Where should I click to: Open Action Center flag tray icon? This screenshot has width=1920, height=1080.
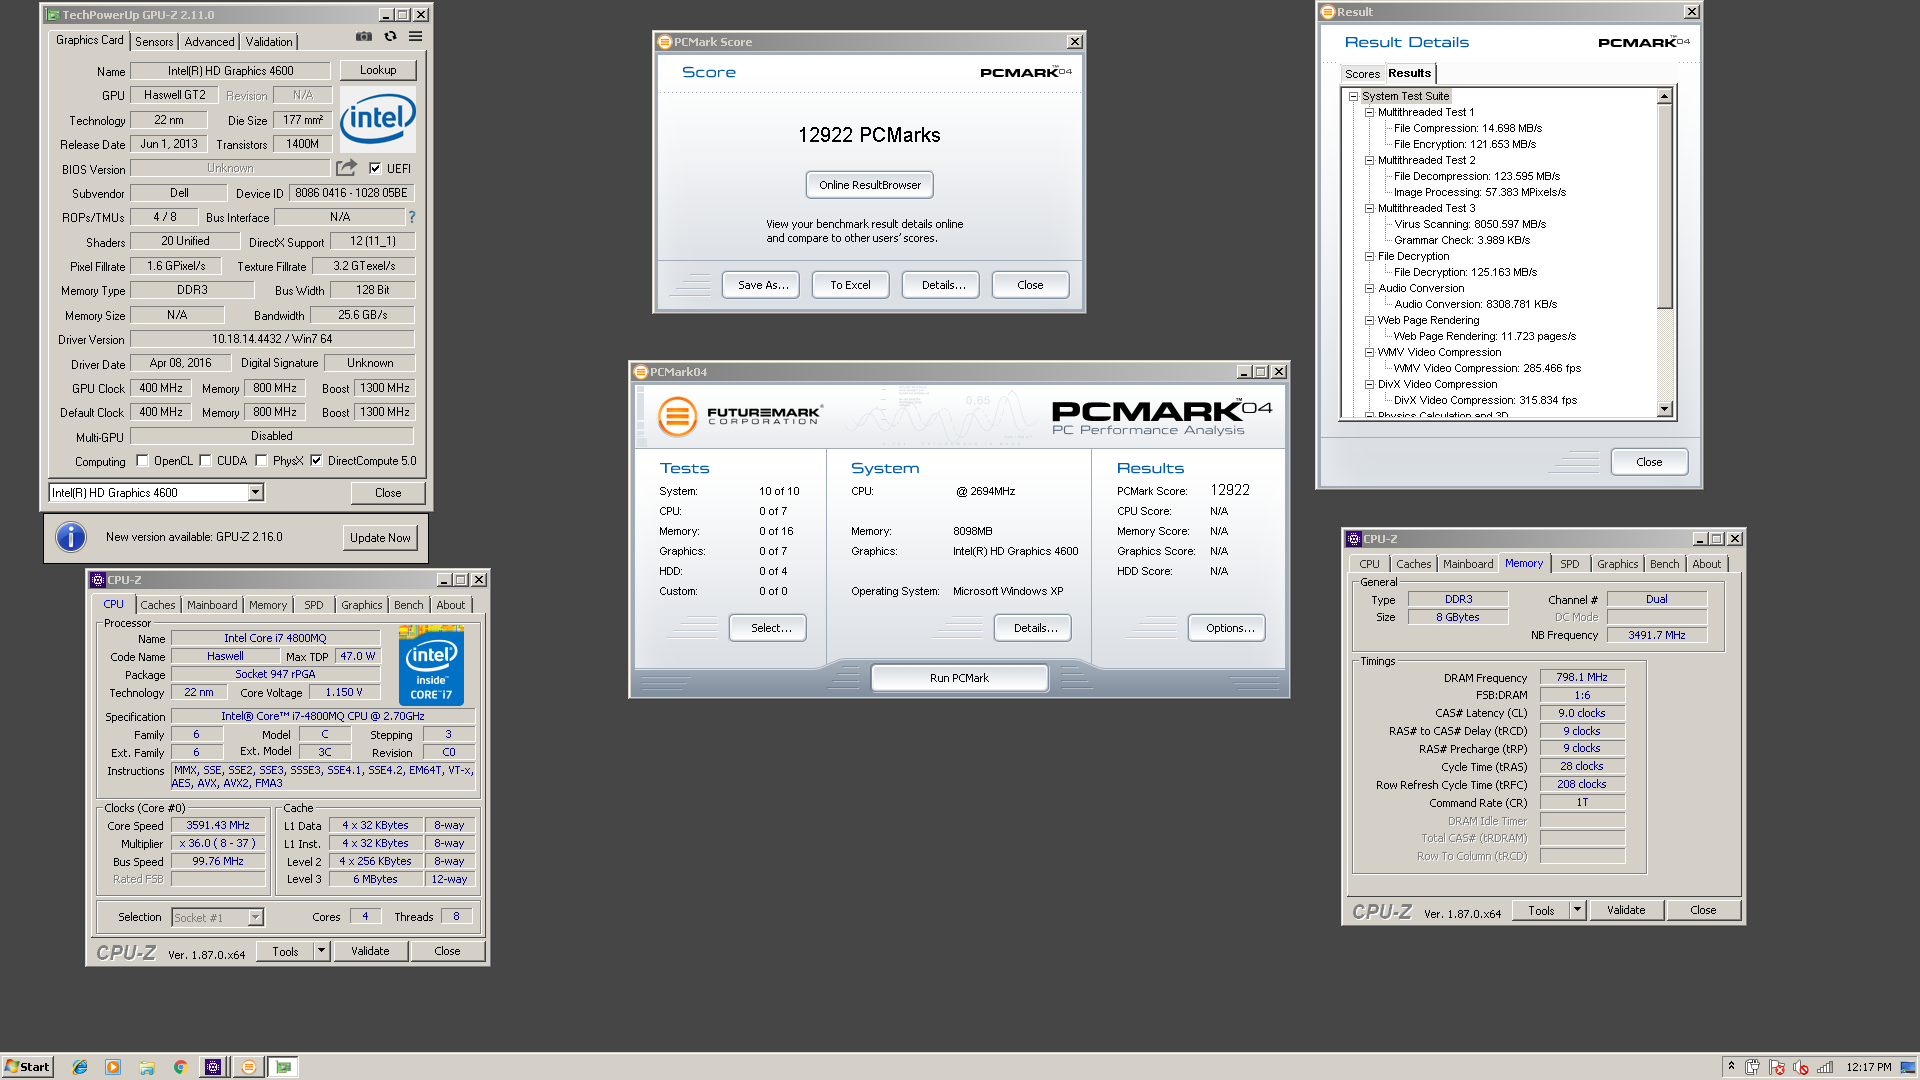(x=1777, y=1067)
